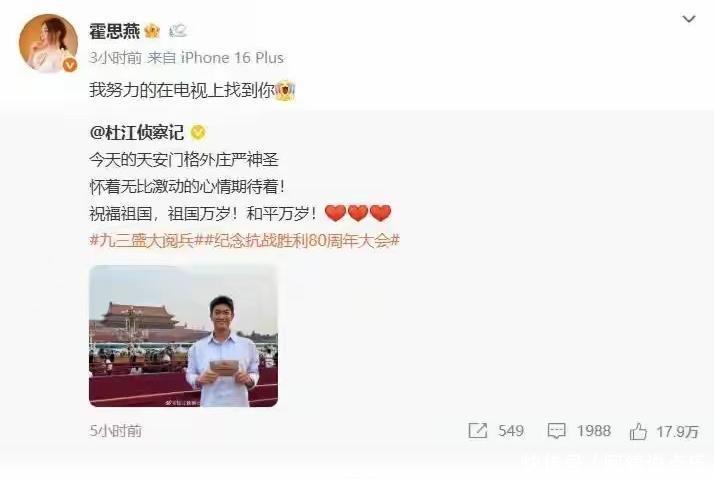Like the post with thumbs-up icon
The height and width of the screenshot is (479, 714).
coord(638,431)
